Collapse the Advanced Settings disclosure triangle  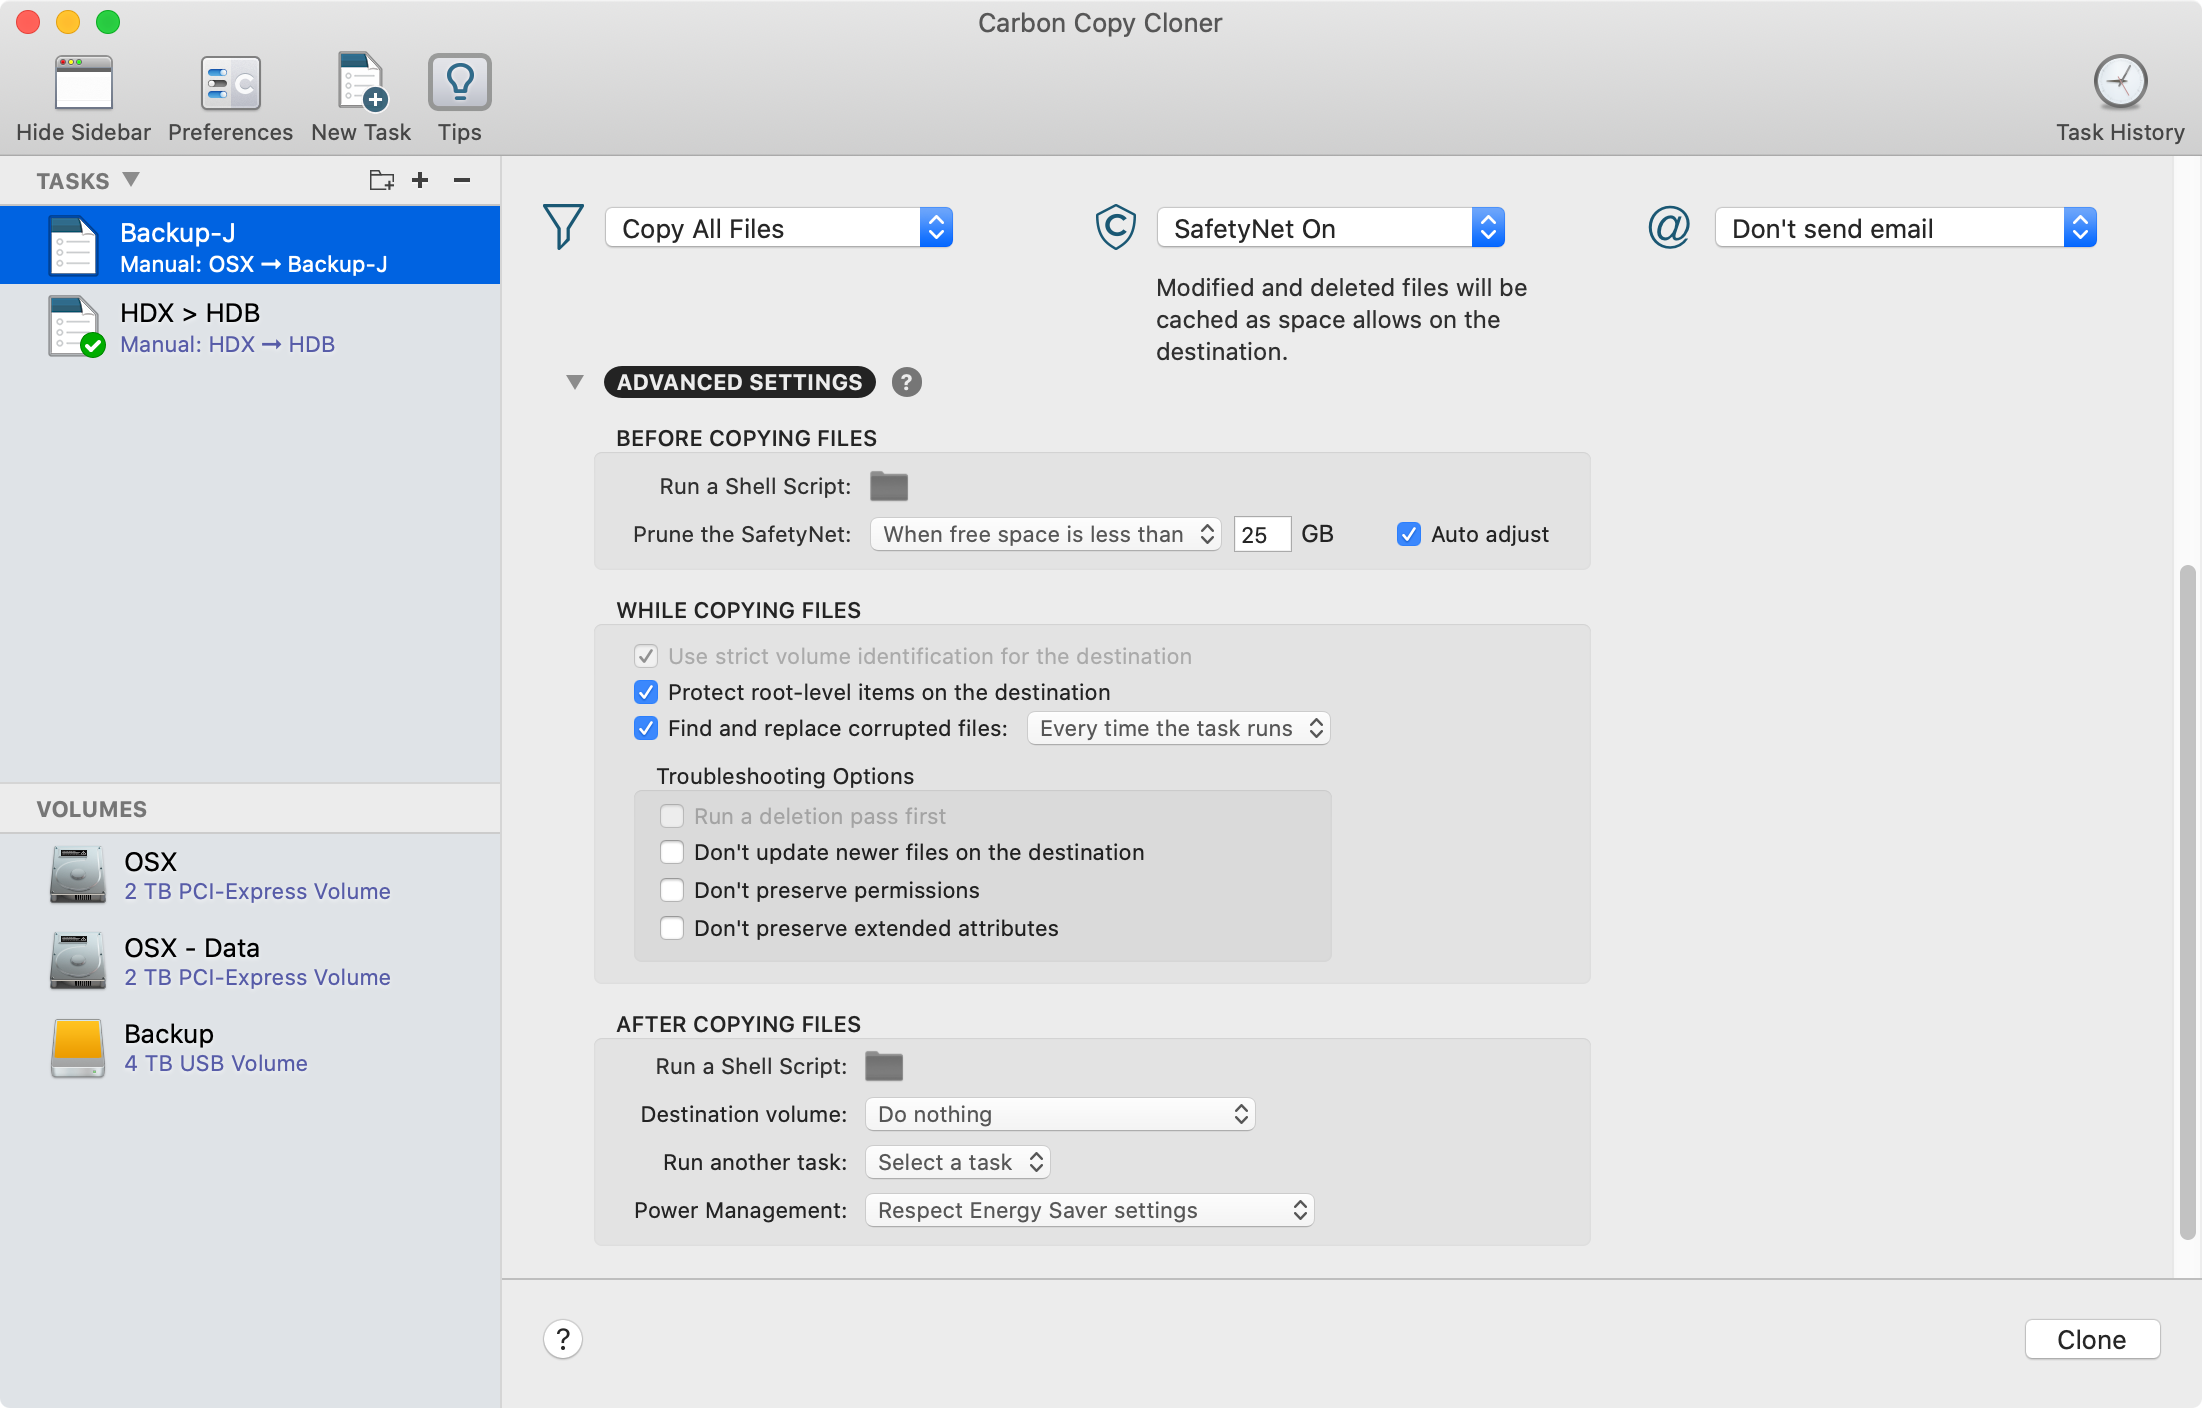[x=574, y=382]
